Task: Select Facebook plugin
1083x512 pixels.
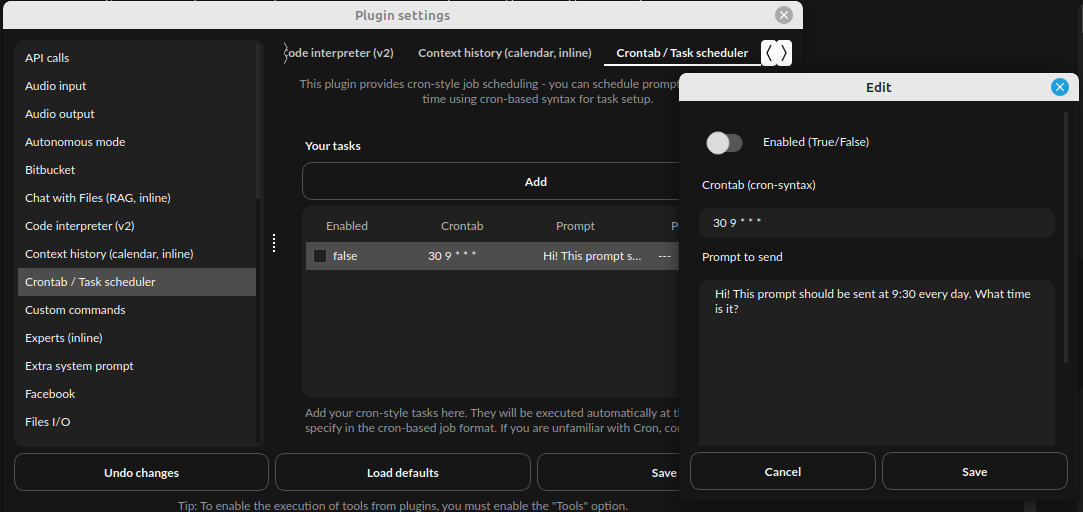Action: coord(135,394)
